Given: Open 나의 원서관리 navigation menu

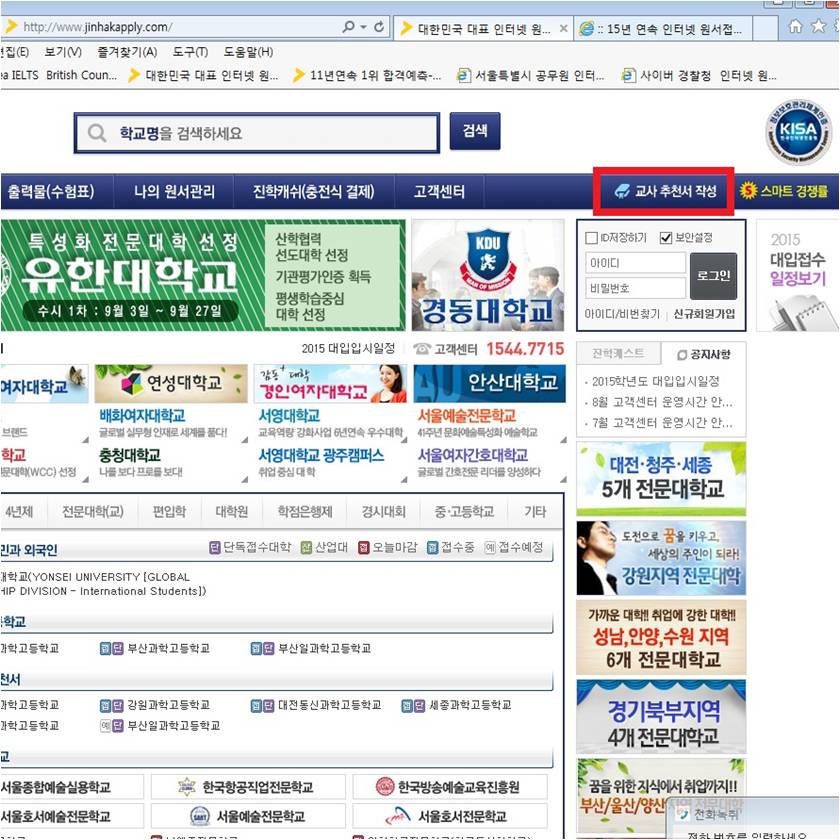Looking at the screenshot, I should (174, 191).
